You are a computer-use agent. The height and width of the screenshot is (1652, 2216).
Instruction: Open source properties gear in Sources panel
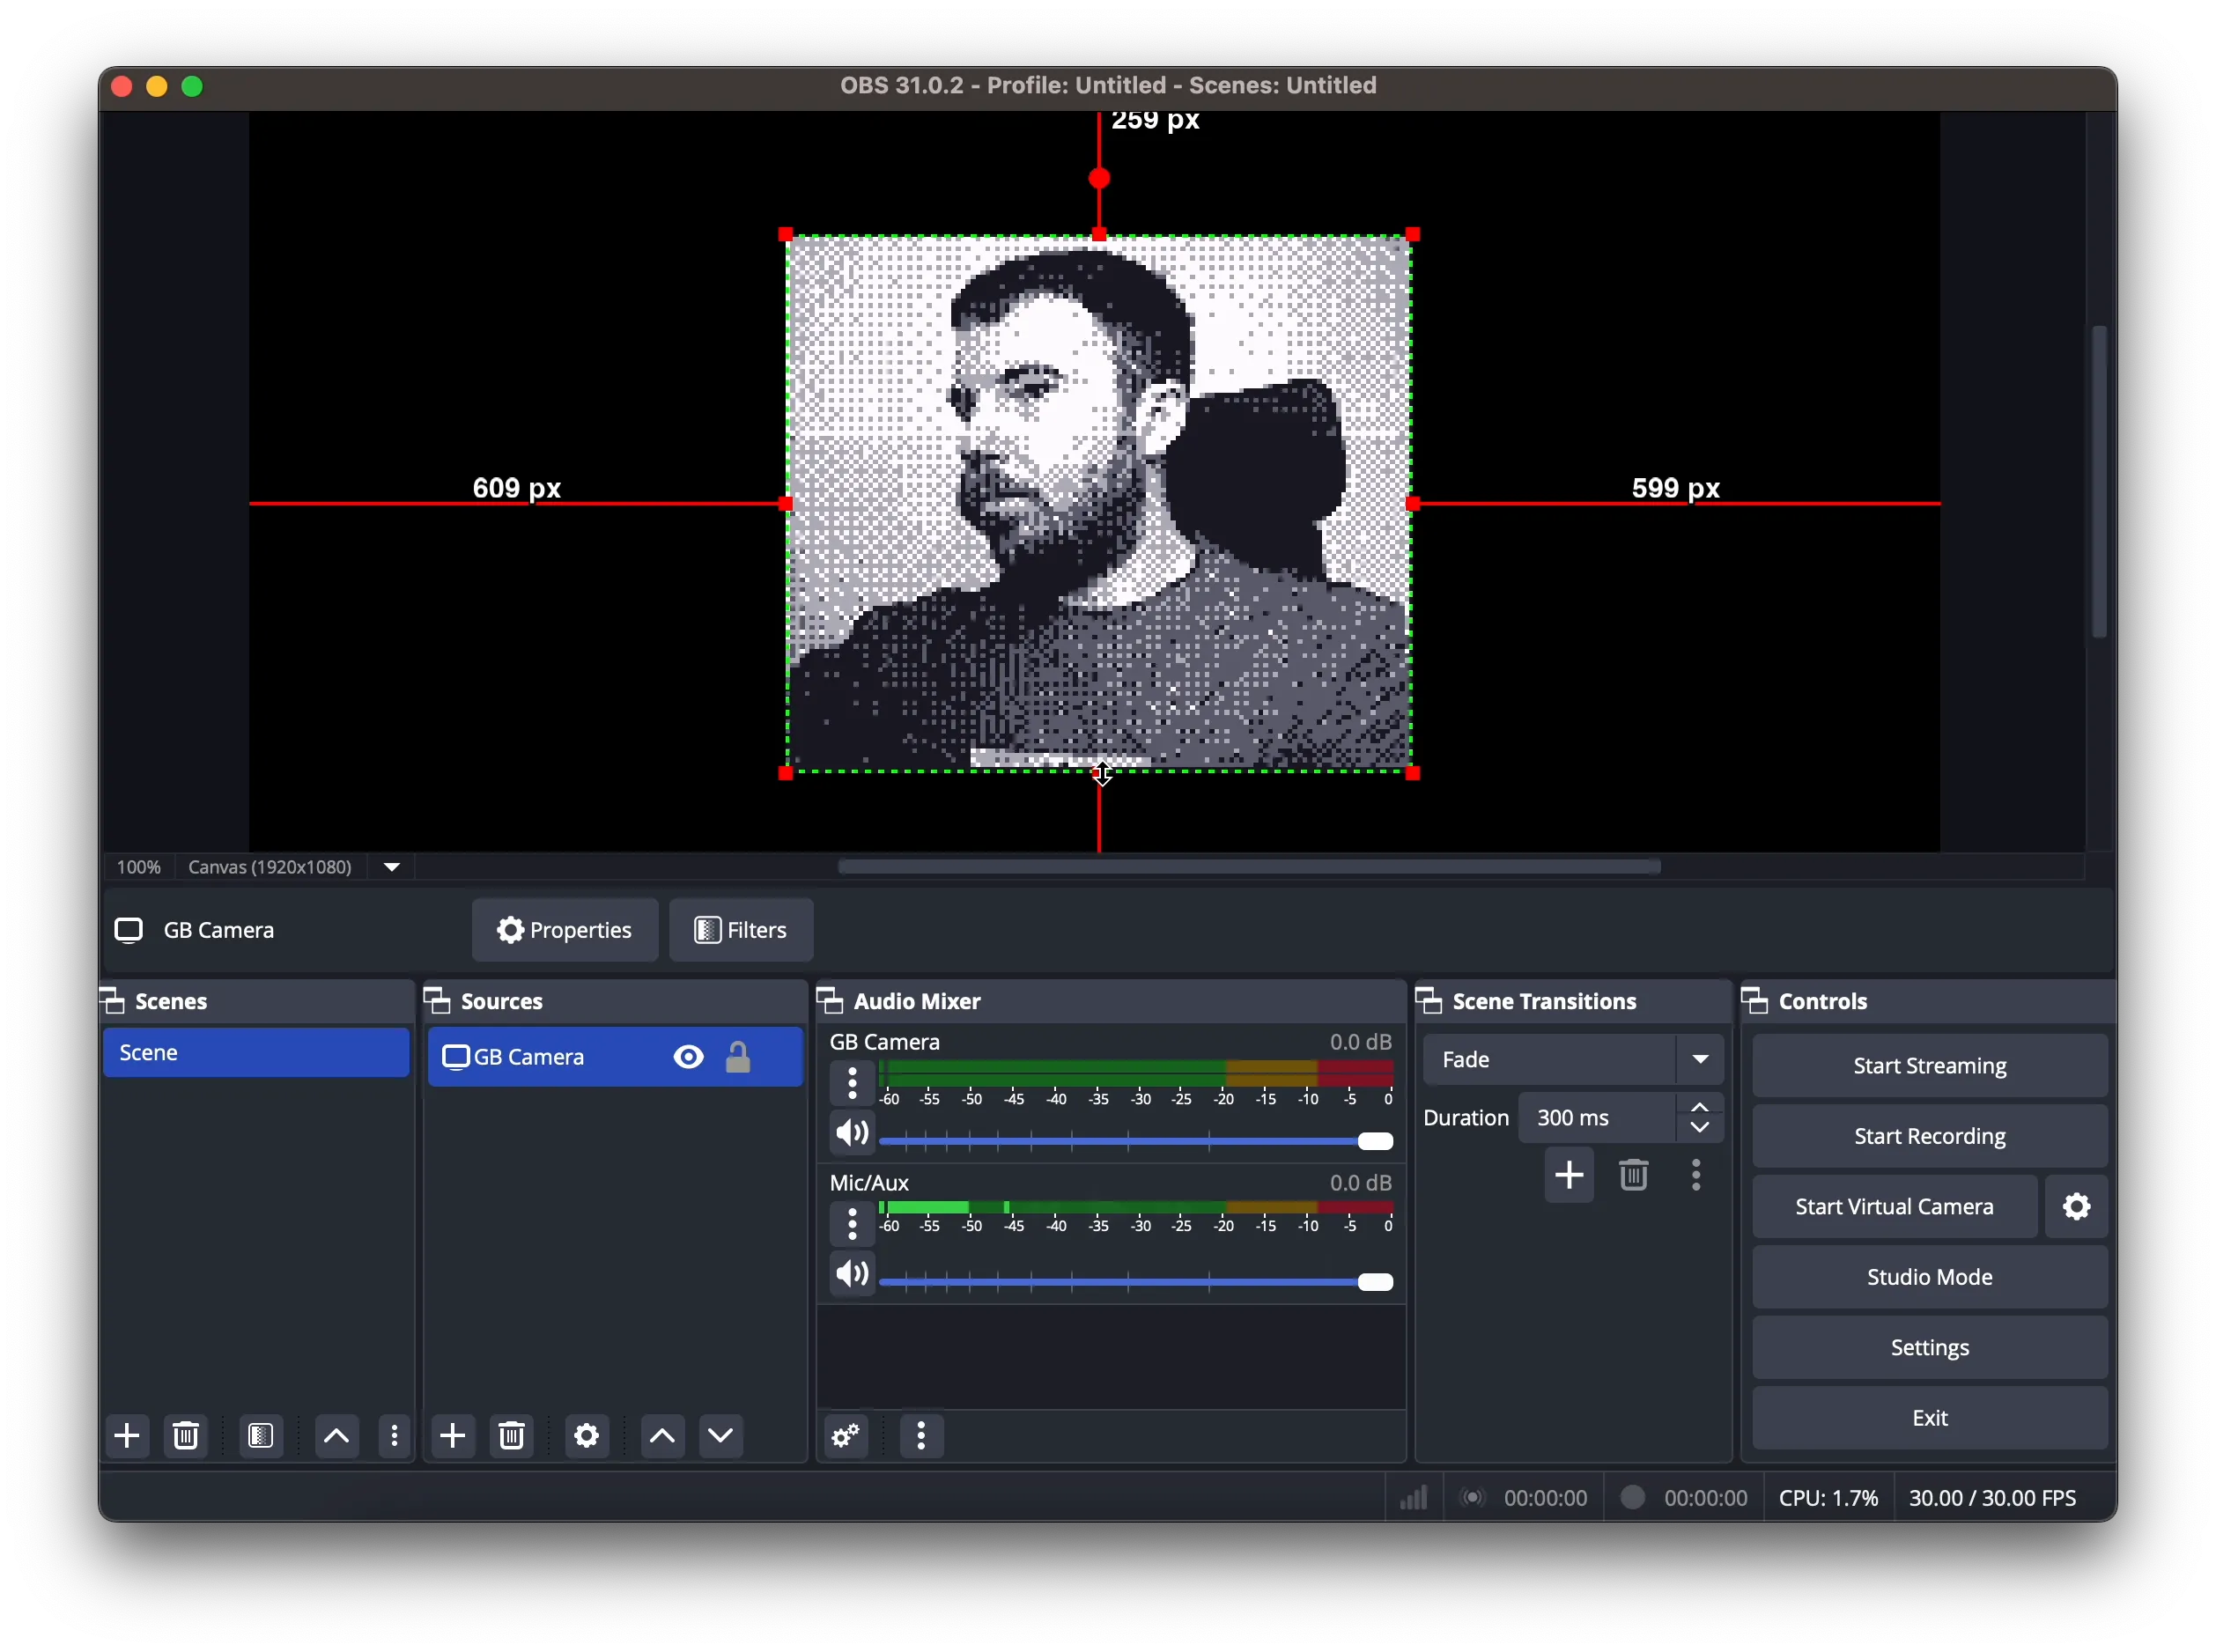[x=587, y=1437]
